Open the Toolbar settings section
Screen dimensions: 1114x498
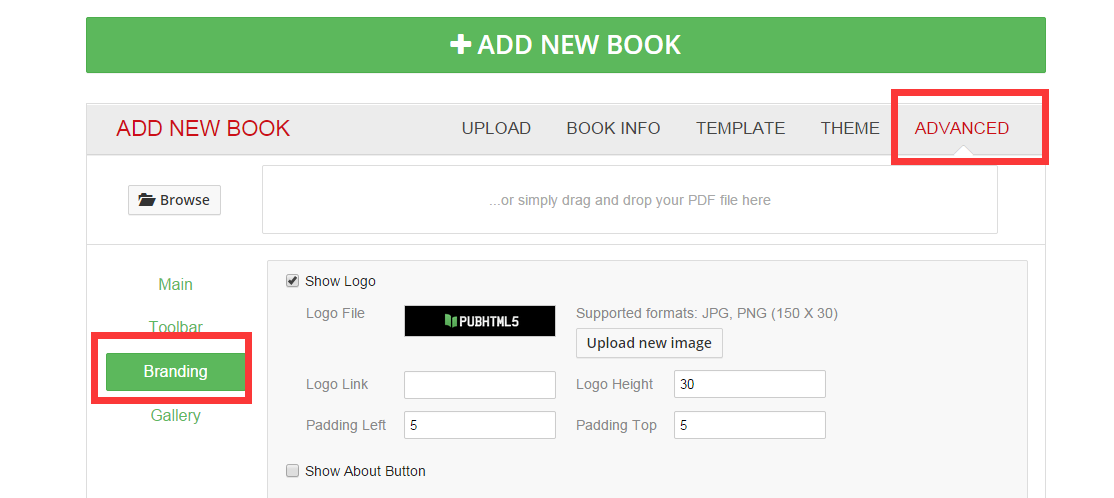[175, 328]
